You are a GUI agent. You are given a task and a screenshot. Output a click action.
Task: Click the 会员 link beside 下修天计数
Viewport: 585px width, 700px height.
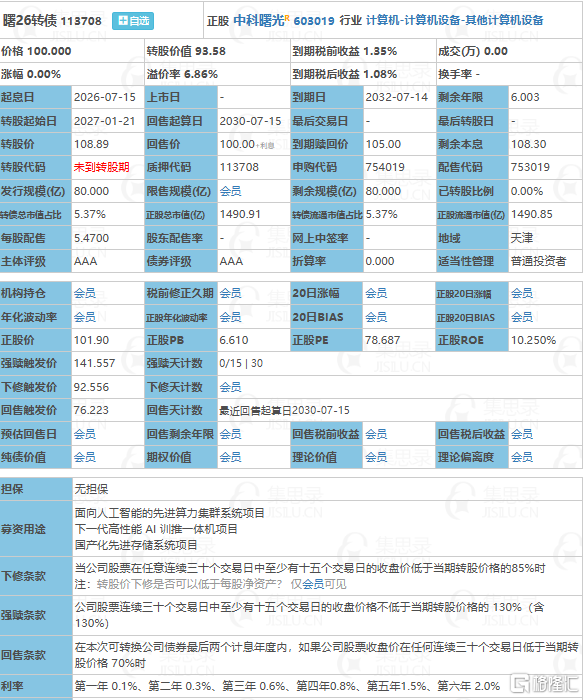pos(230,387)
